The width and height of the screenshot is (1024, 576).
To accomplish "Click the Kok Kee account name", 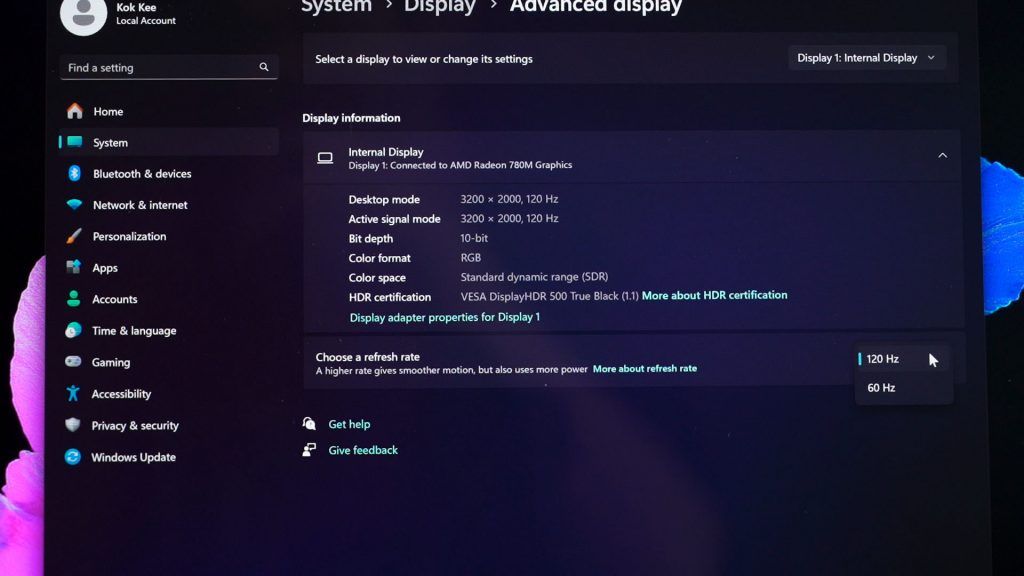I will [136, 7].
